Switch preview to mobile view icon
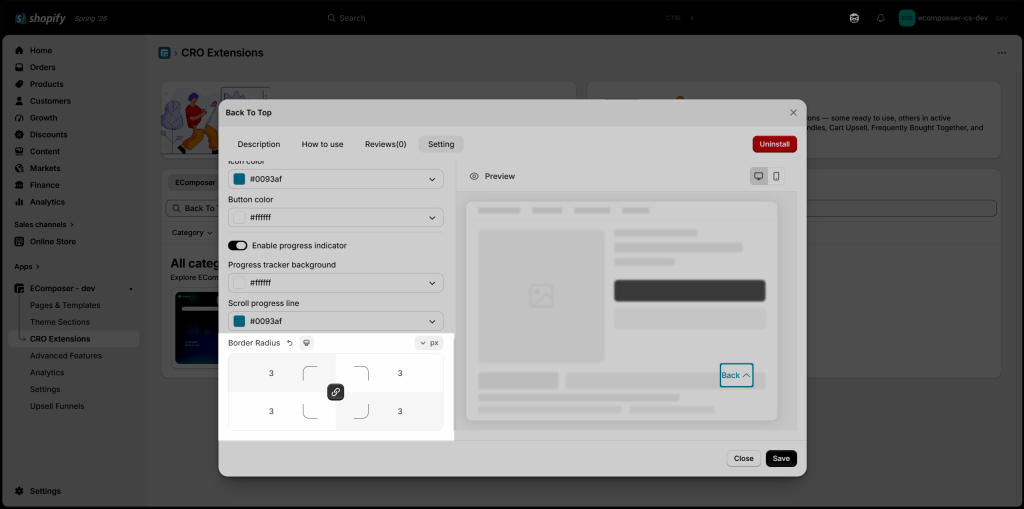Screen dimensions: 1024x509 (x=776, y=176)
